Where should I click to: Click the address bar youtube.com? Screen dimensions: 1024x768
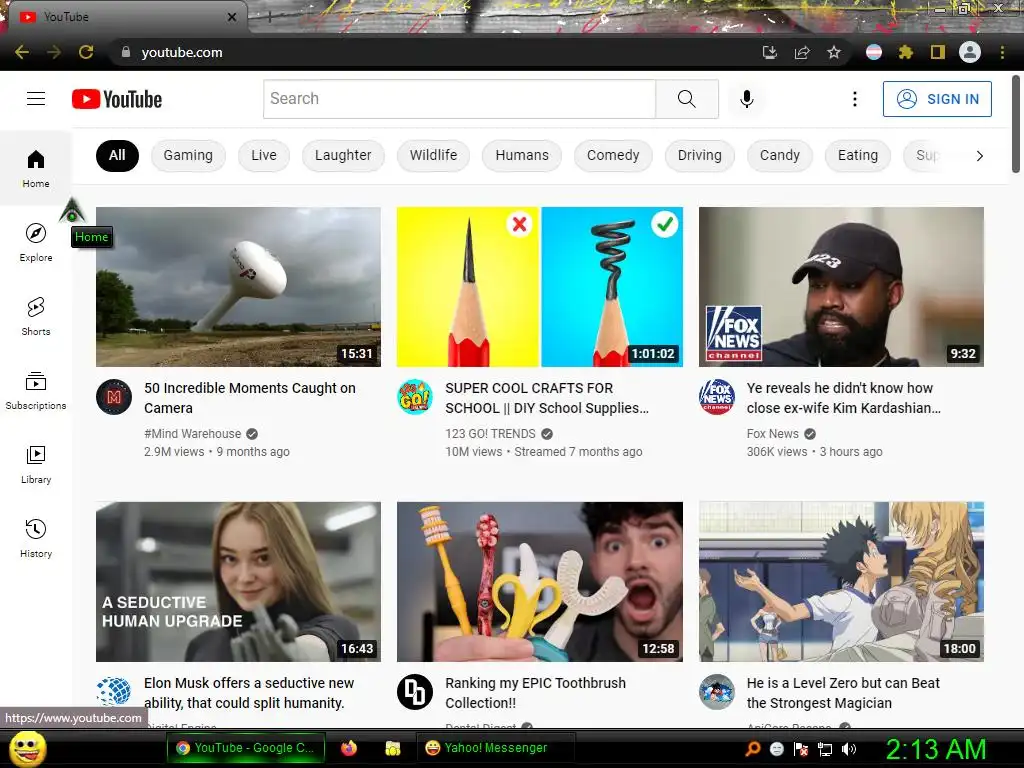[x=182, y=52]
